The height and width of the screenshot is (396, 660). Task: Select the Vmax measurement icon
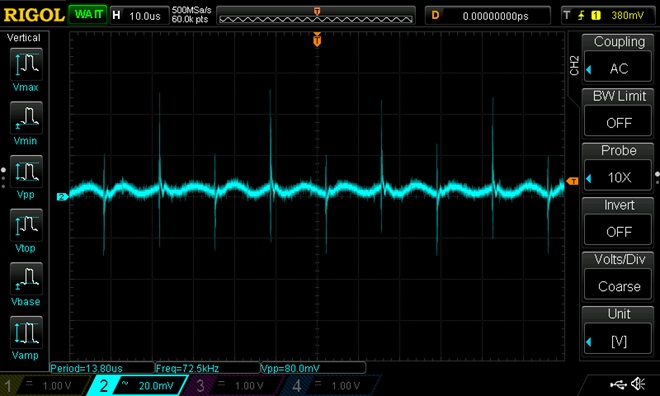point(26,64)
